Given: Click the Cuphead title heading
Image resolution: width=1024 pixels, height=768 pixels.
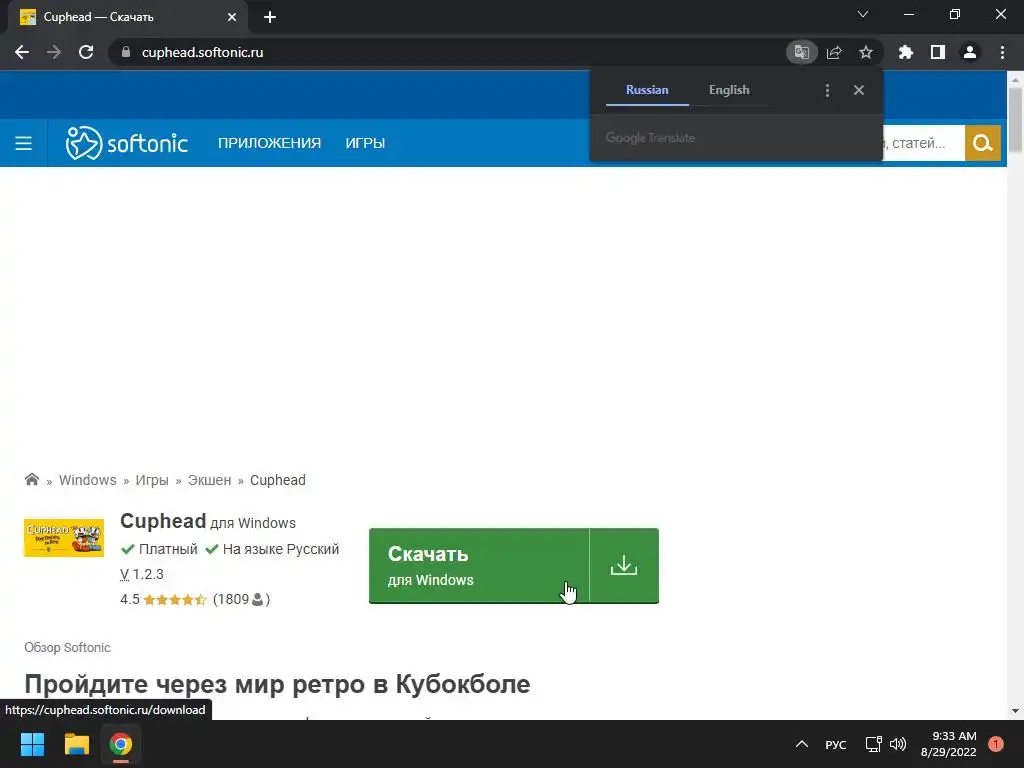Looking at the screenshot, I should coord(163,521).
